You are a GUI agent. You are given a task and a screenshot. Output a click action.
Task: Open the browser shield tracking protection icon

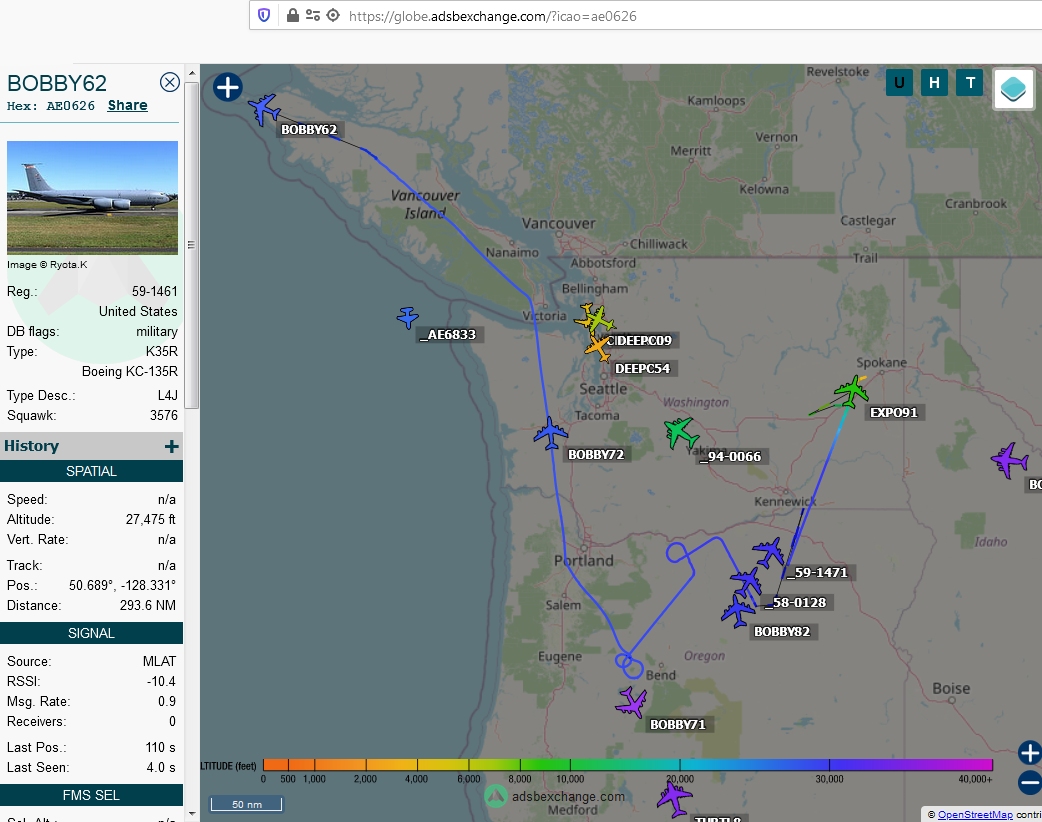264,15
